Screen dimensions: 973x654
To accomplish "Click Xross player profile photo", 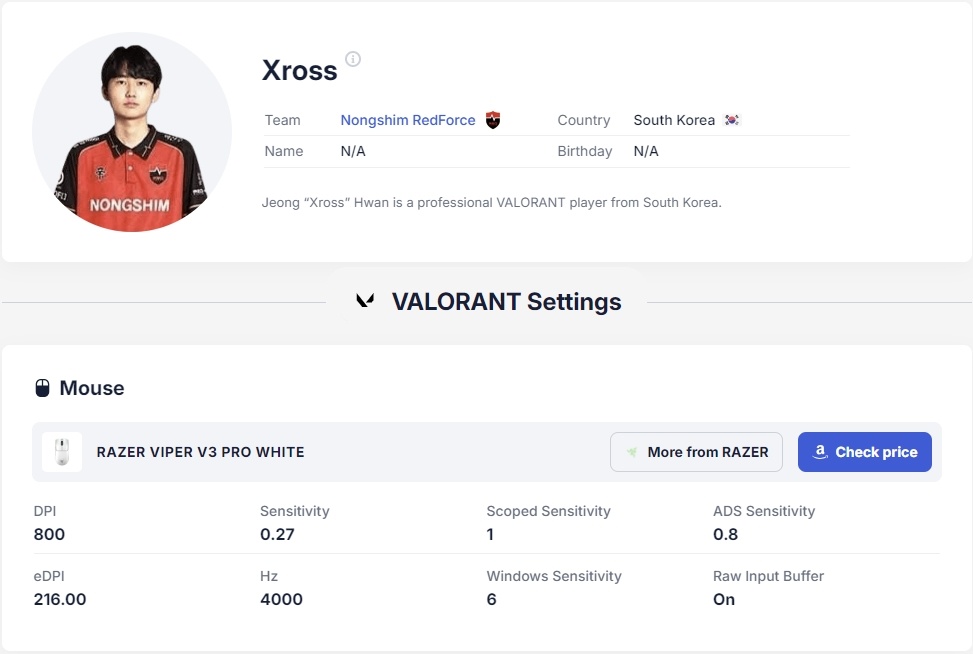I will [132, 132].
